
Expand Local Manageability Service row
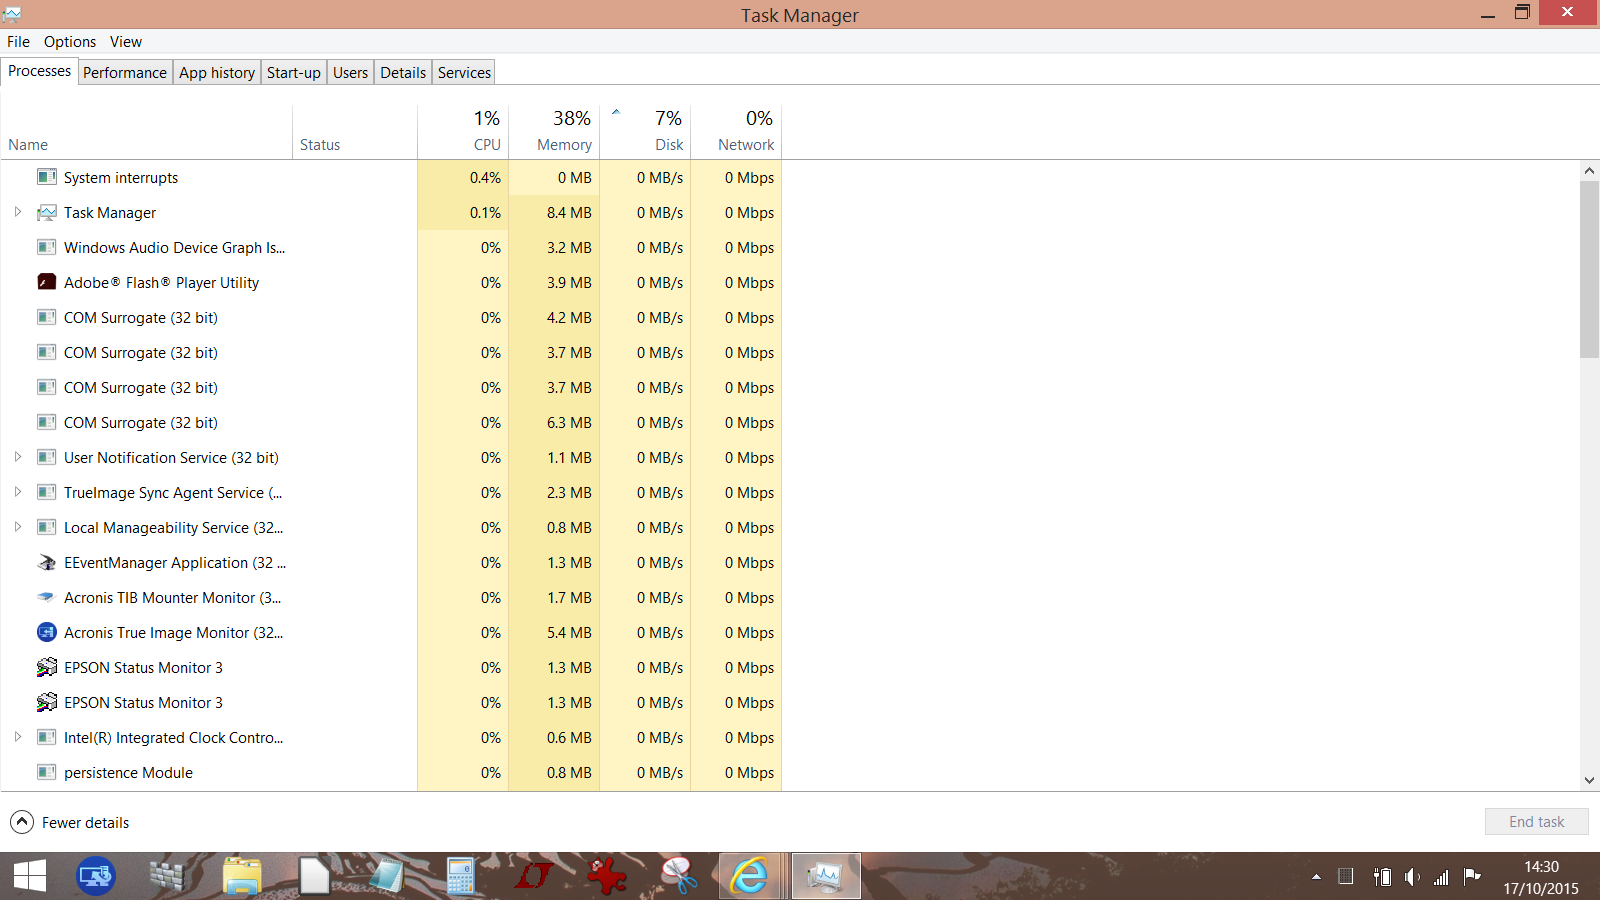pos(18,527)
